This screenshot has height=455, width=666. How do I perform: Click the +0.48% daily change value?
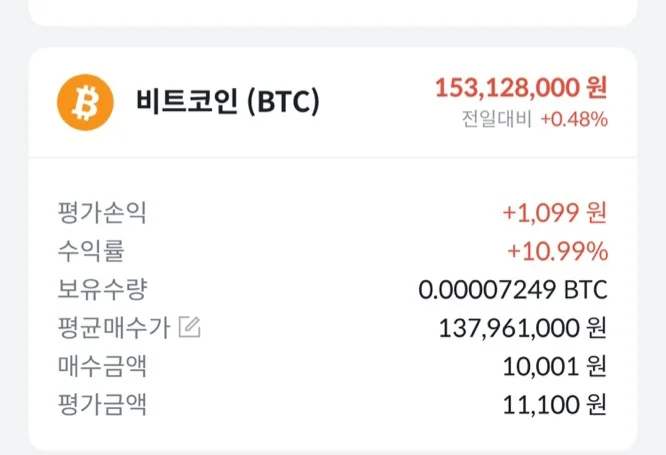tap(574, 120)
